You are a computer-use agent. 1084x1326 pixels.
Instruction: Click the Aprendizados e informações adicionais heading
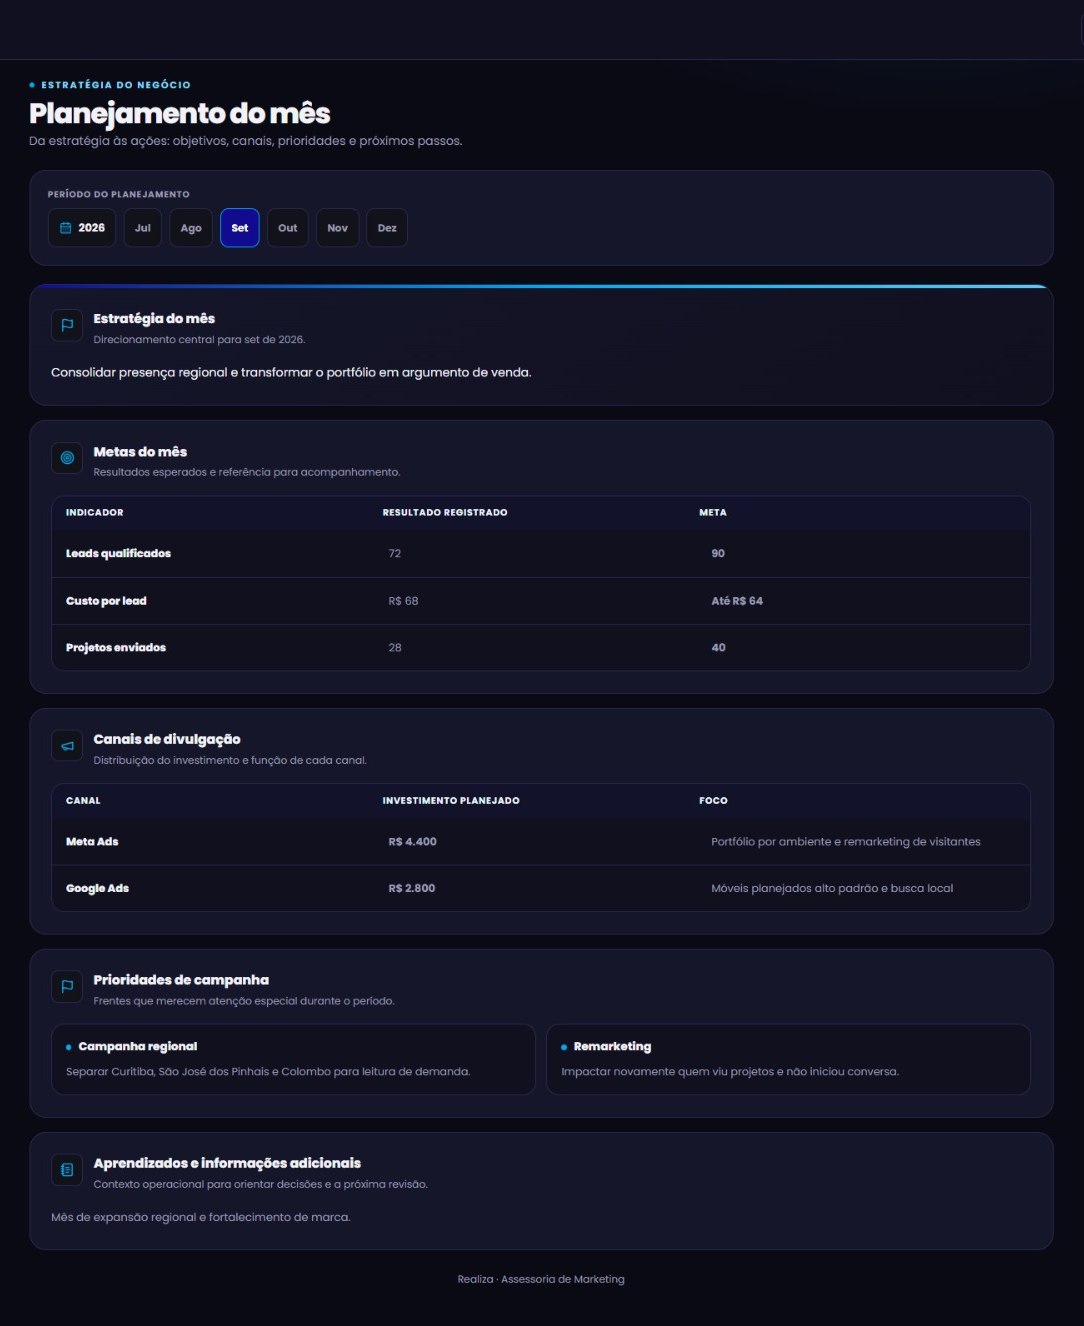(227, 1163)
